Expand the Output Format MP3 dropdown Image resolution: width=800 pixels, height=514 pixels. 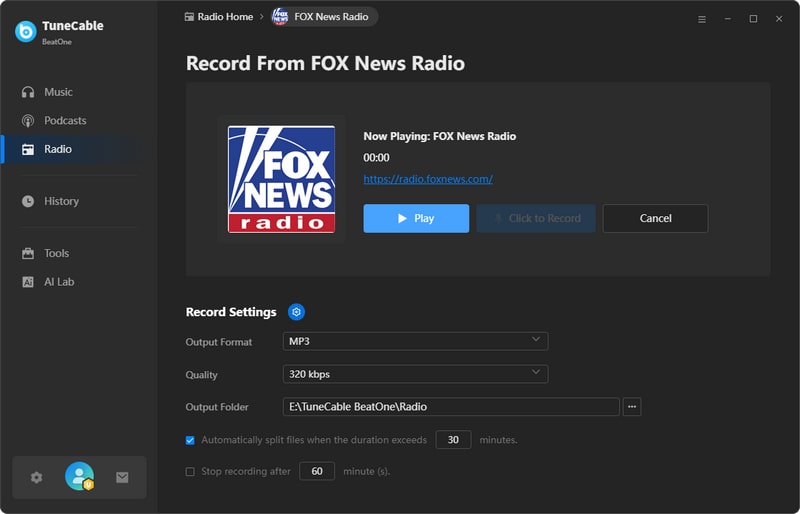coord(415,341)
